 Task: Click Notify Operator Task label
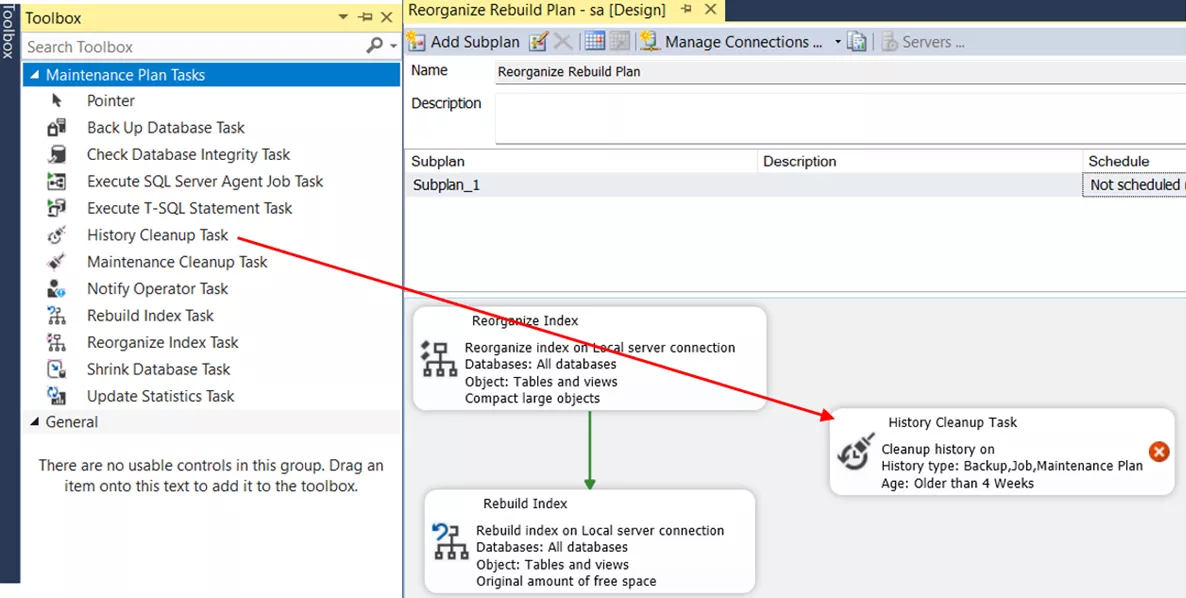pyautogui.click(x=157, y=289)
